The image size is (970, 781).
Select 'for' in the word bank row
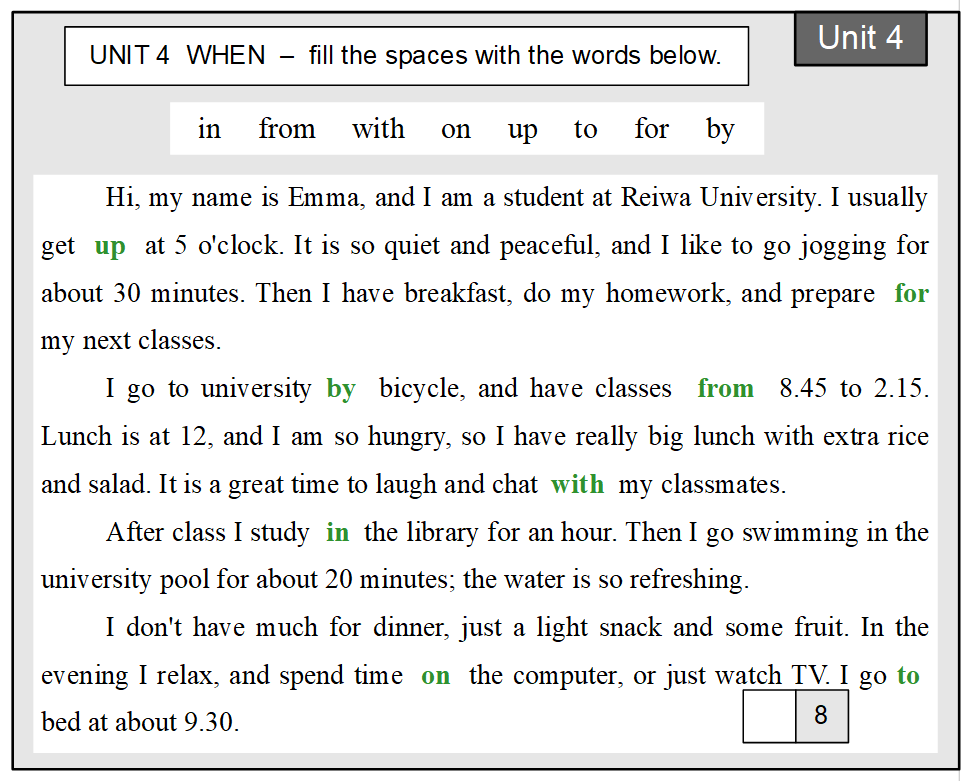(652, 129)
